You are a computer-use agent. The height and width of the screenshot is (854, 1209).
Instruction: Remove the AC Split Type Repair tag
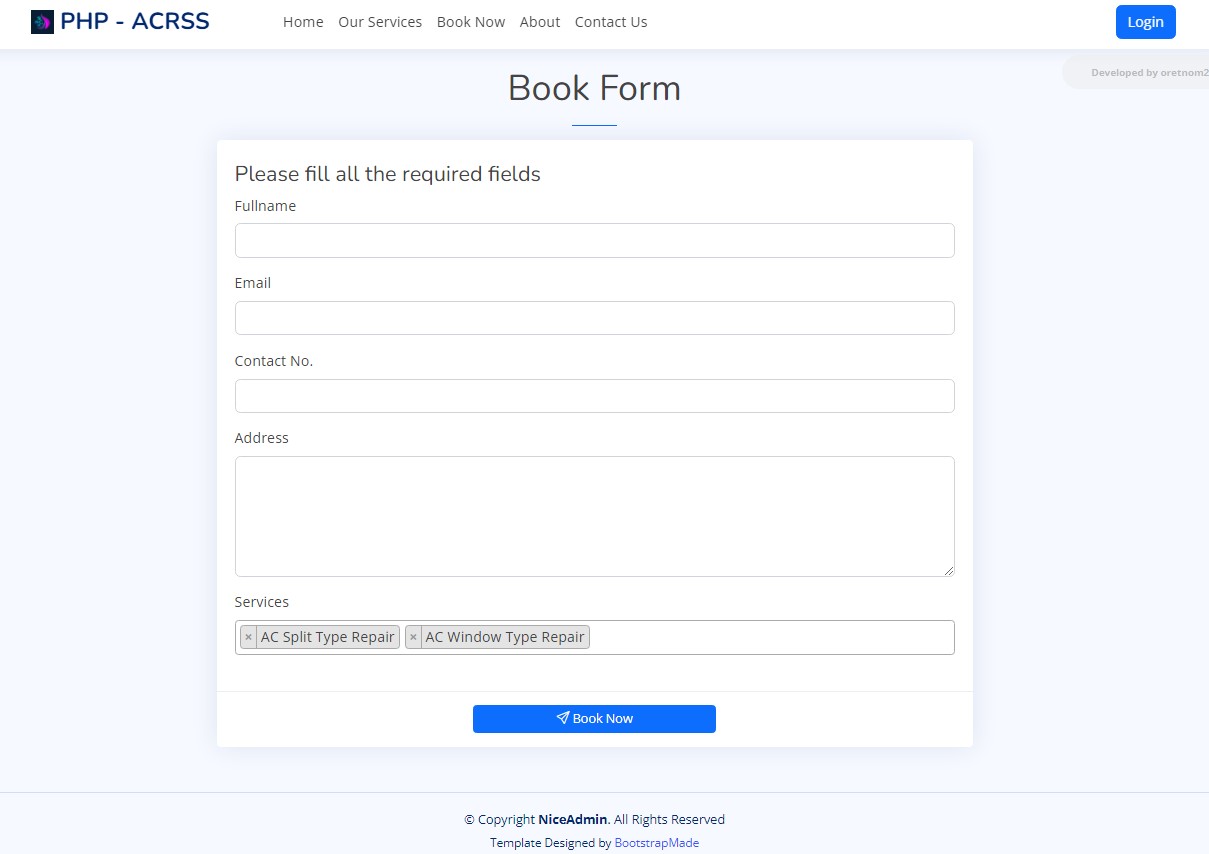pos(249,637)
